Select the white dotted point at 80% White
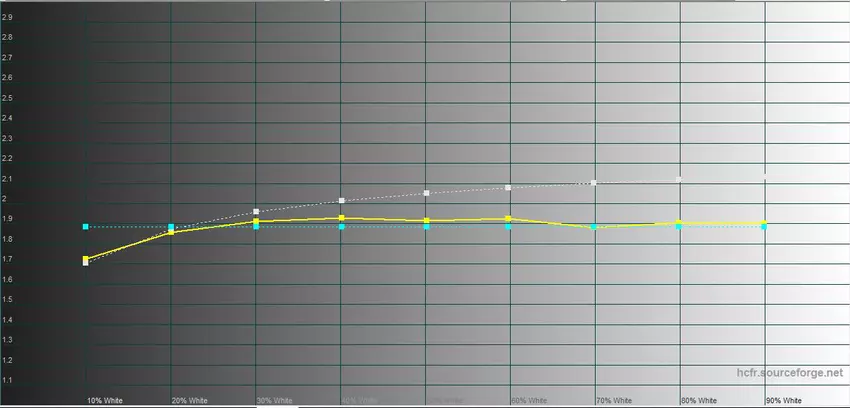 tap(679, 180)
